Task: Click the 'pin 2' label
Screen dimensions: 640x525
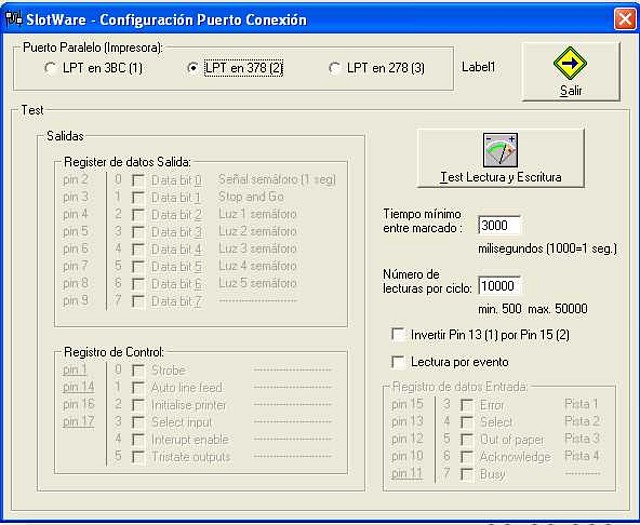Action: pos(76,180)
